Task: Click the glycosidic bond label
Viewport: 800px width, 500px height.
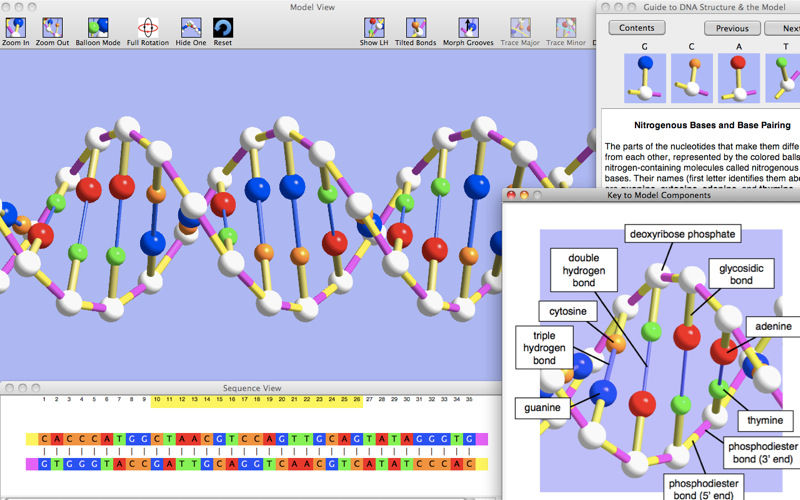Action: coord(741,274)
